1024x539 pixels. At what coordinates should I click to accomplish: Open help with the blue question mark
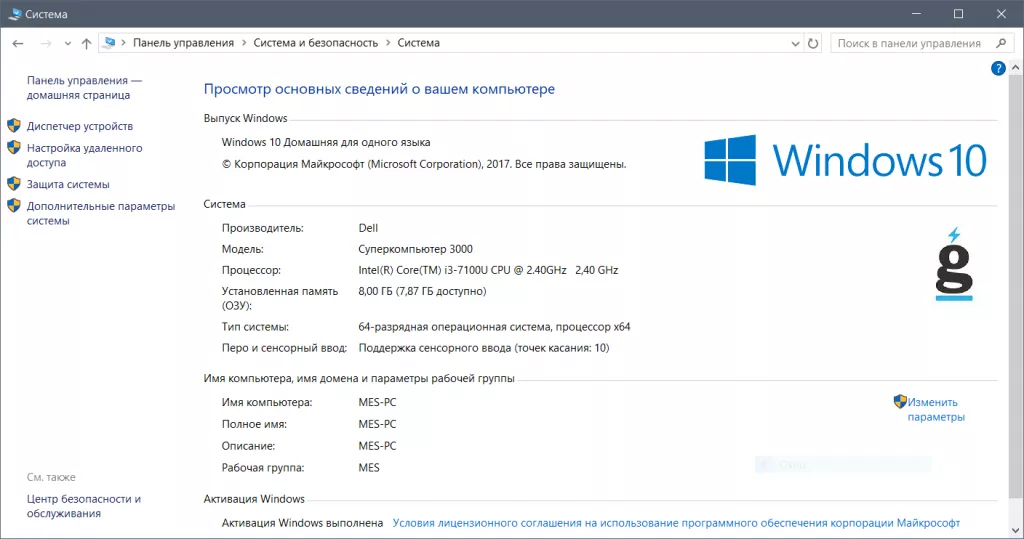pyautogui.click(x=998, y=68)
